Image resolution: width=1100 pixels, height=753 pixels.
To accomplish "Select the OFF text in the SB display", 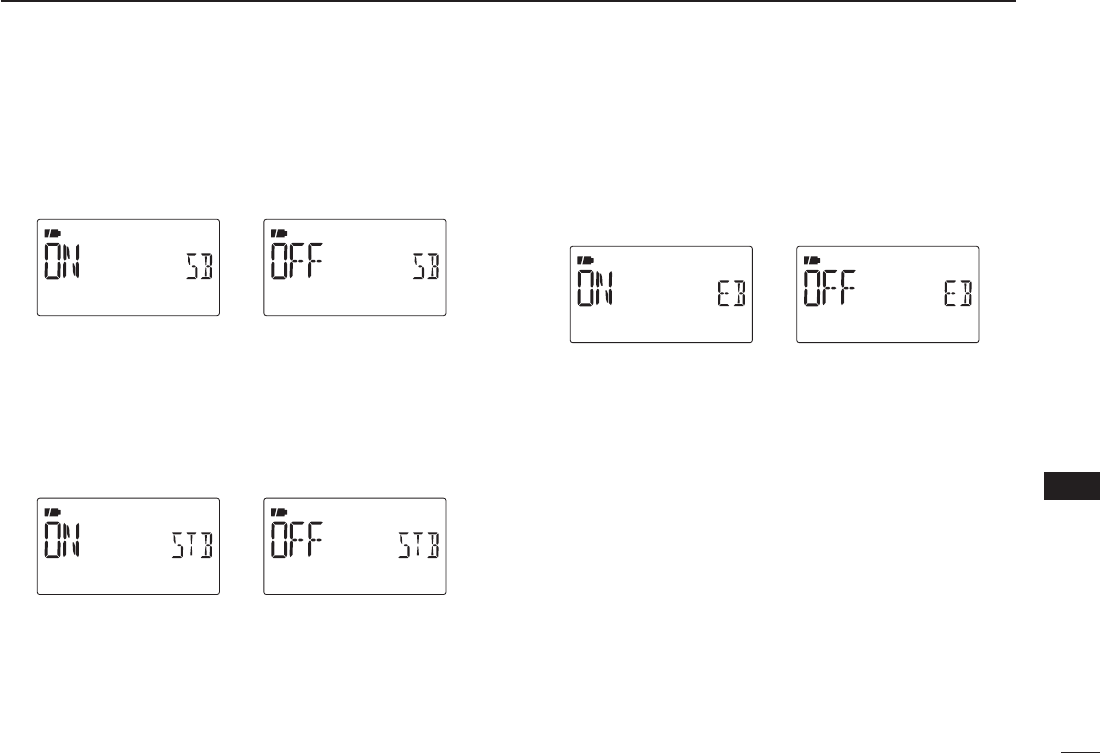I will pos(297,260).
